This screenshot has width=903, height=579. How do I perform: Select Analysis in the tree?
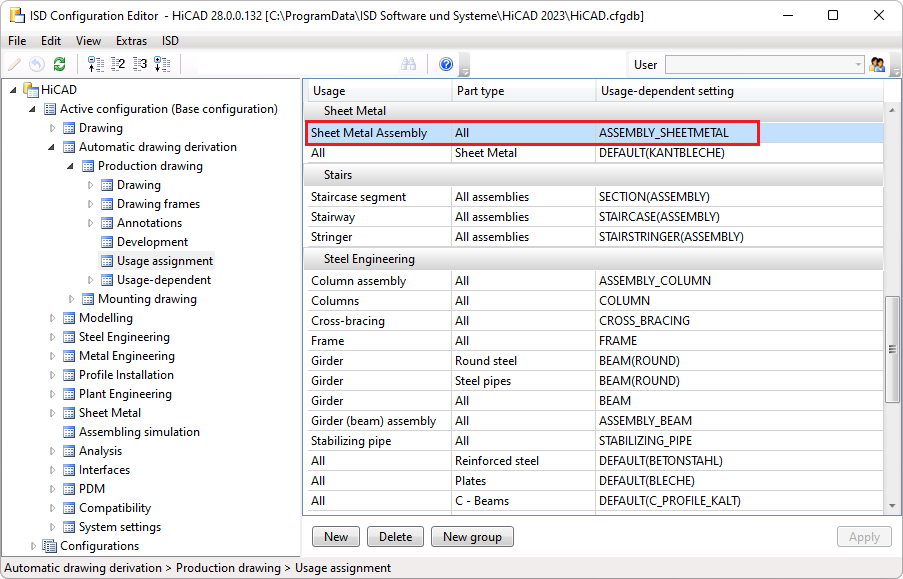[x=100, y=451]
